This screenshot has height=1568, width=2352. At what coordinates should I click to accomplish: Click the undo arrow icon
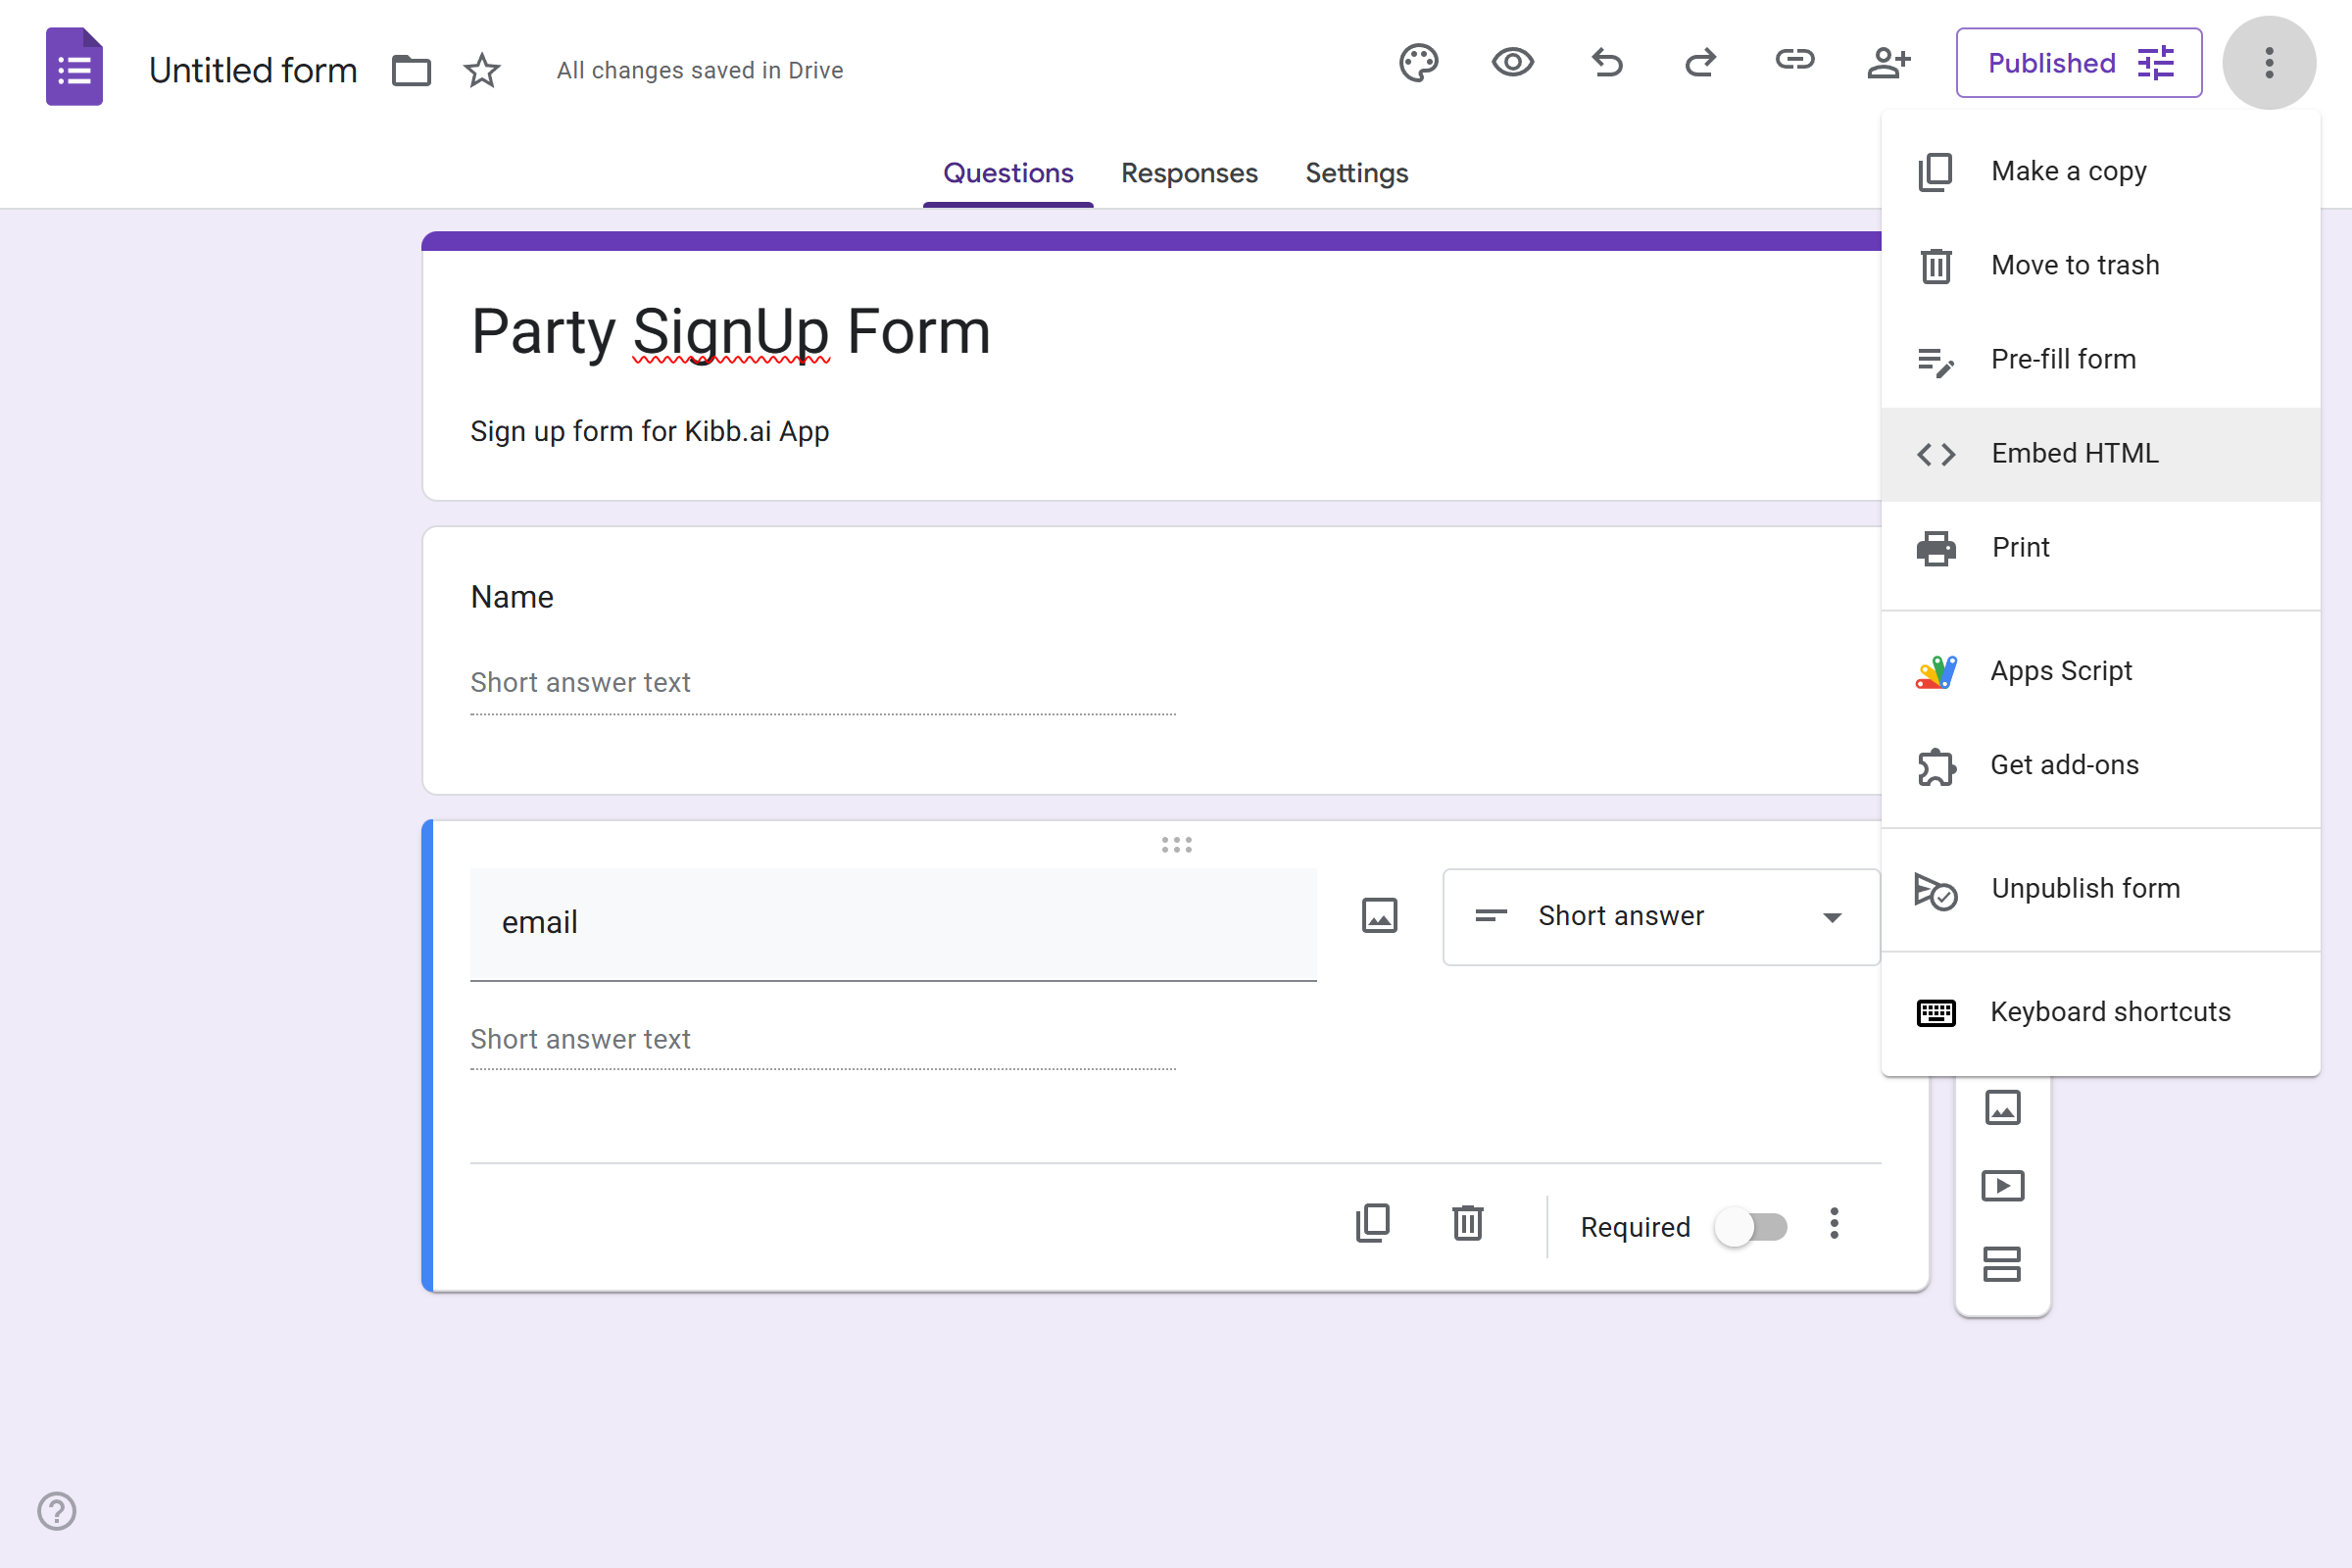tap(1607, 63)
